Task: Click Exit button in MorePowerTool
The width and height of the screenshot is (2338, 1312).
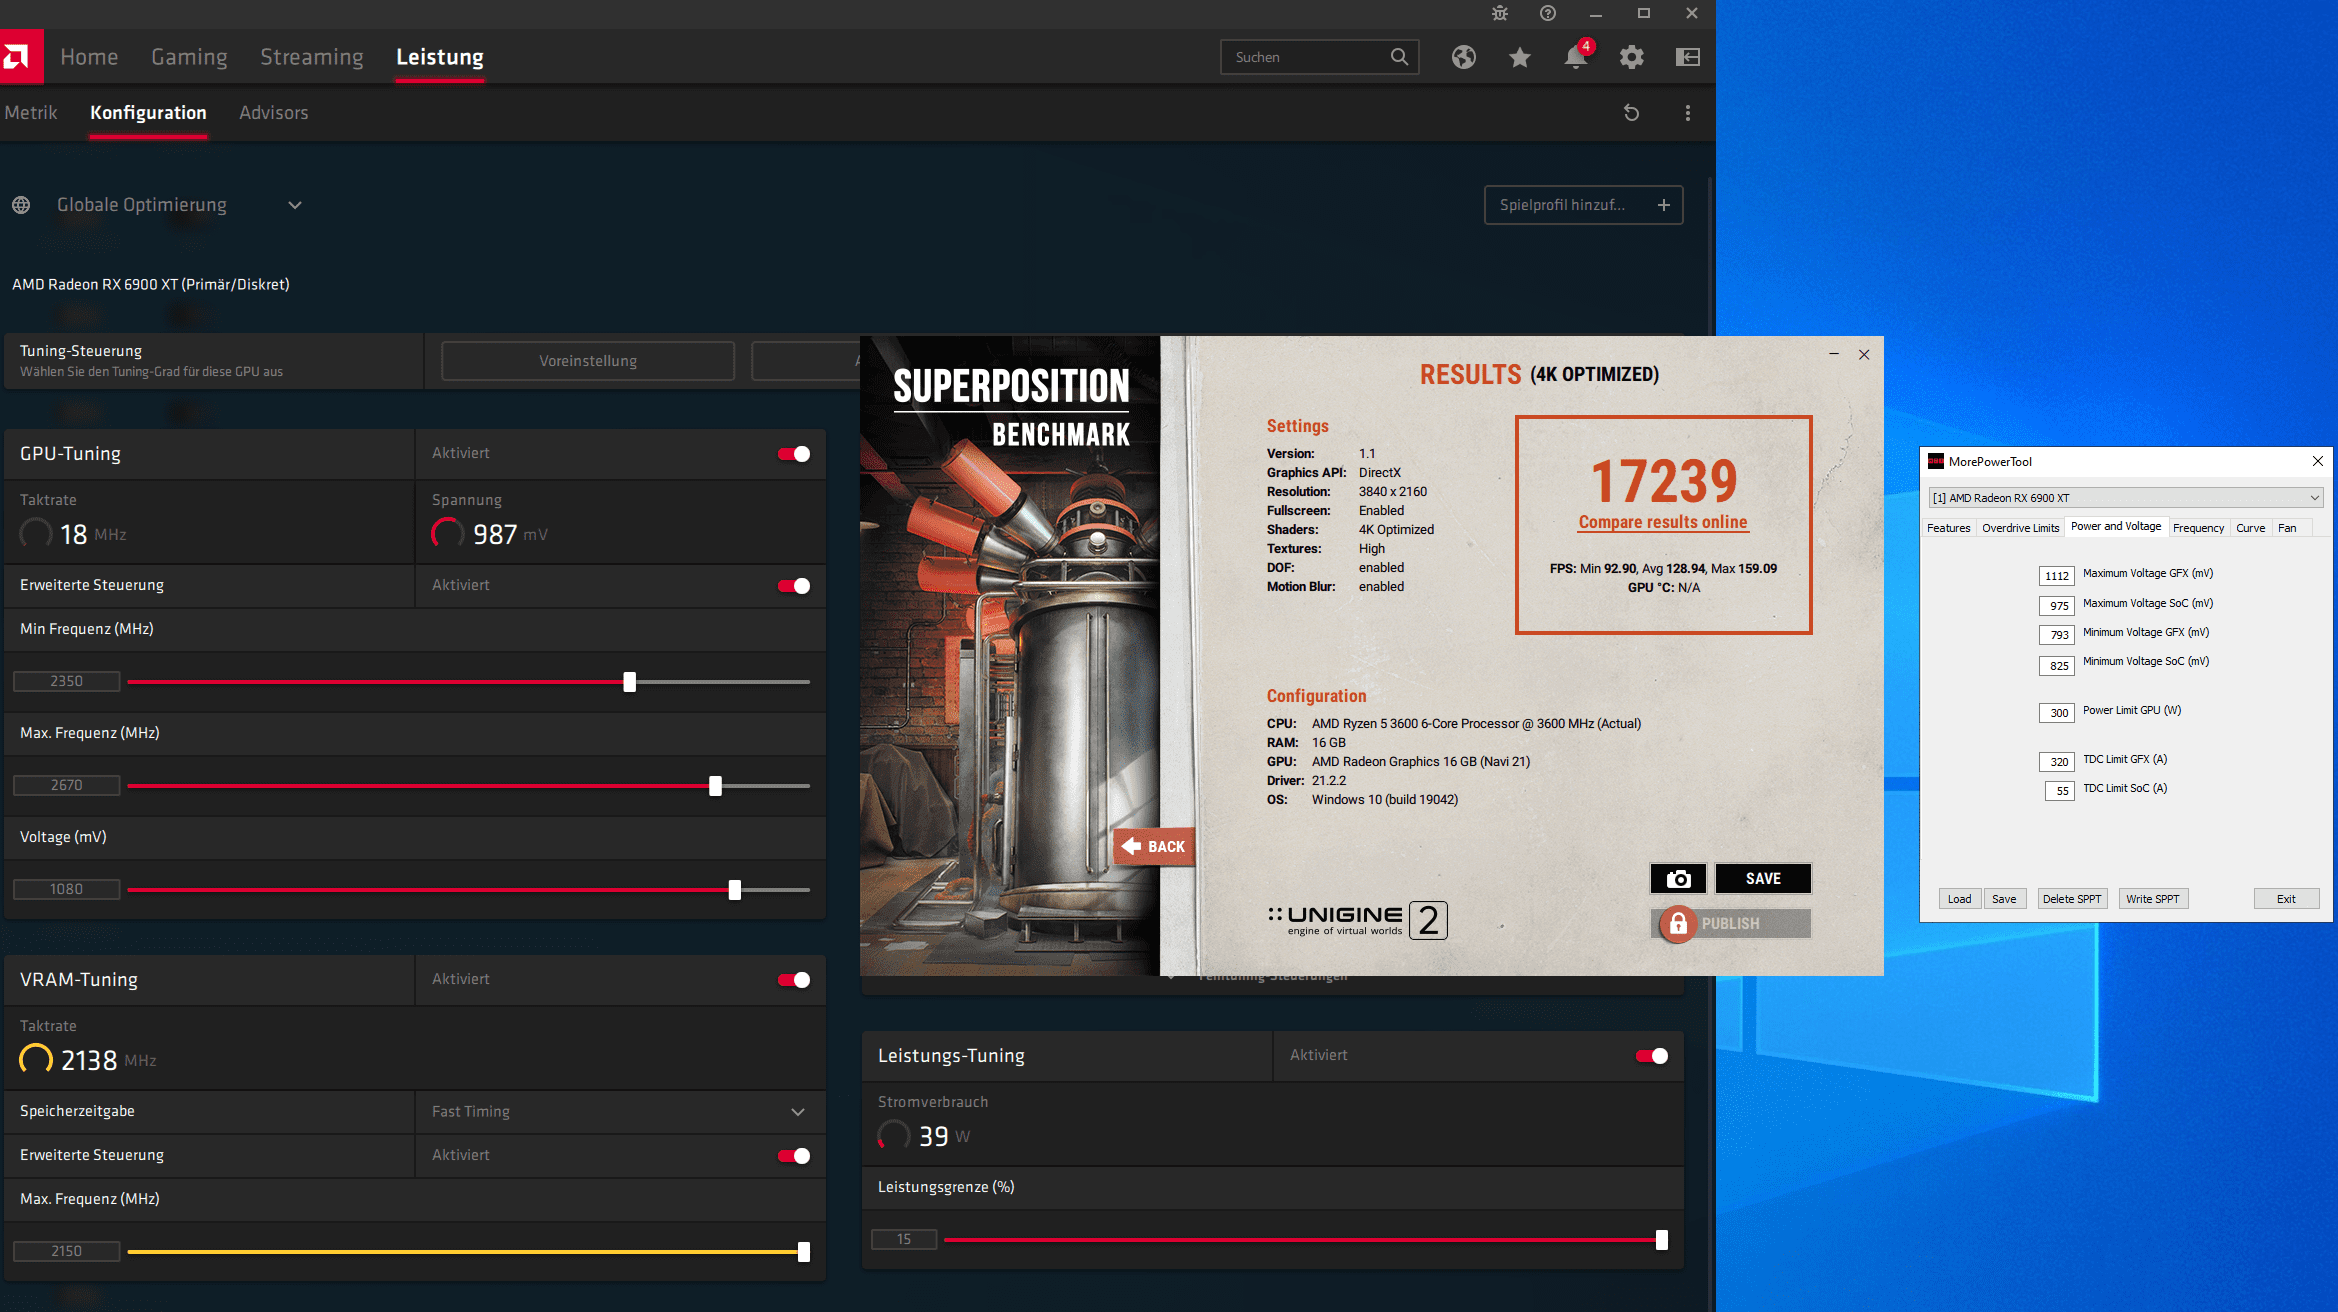Action: [x=2286, y=899]
